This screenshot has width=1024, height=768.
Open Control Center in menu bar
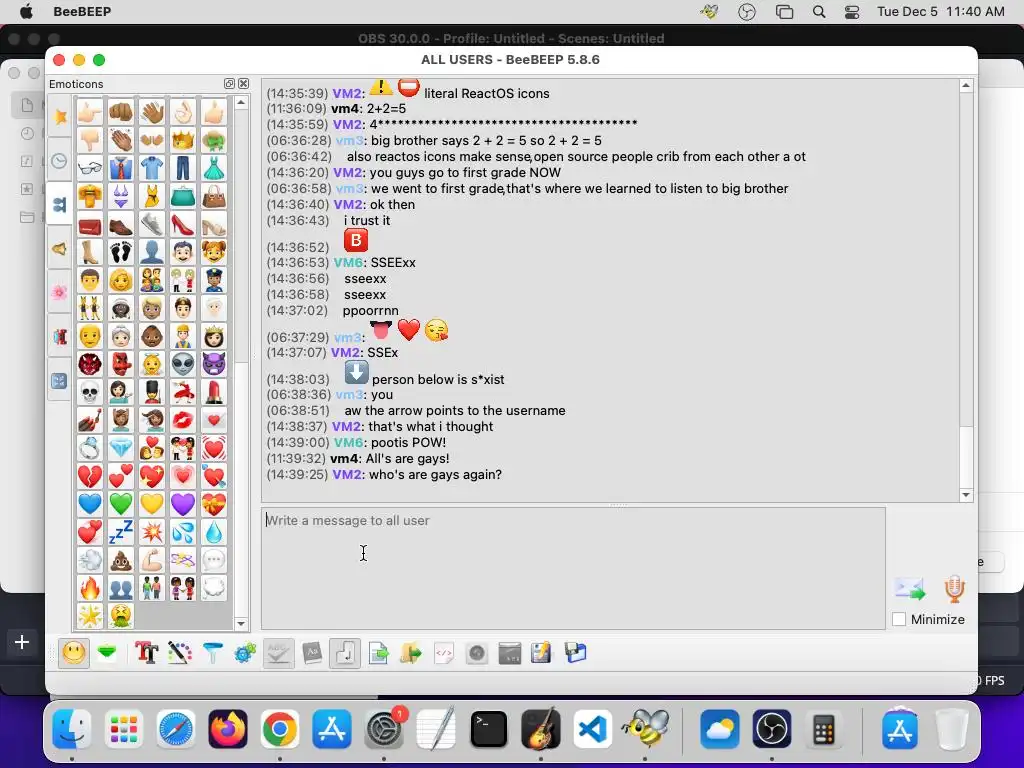tap(852, 12)
